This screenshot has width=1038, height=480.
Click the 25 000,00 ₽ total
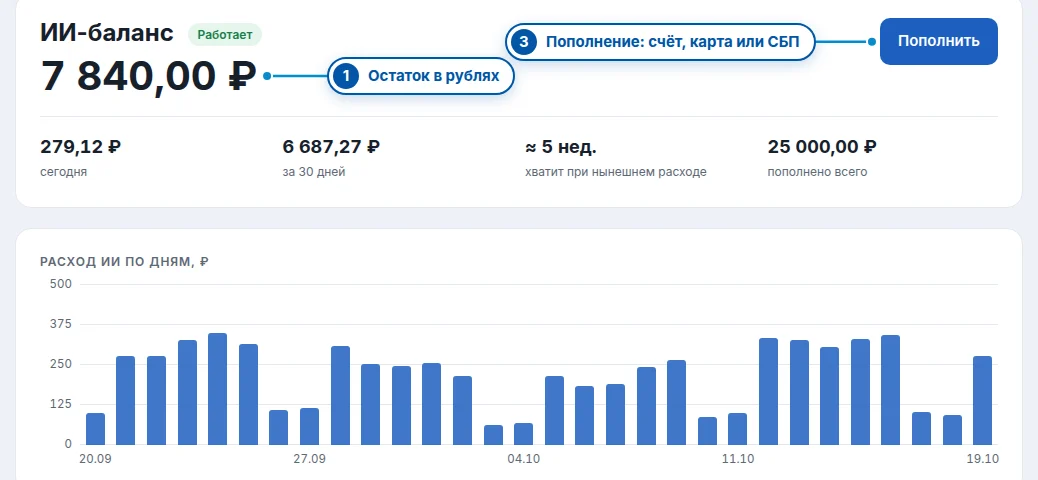pos(822,146)
